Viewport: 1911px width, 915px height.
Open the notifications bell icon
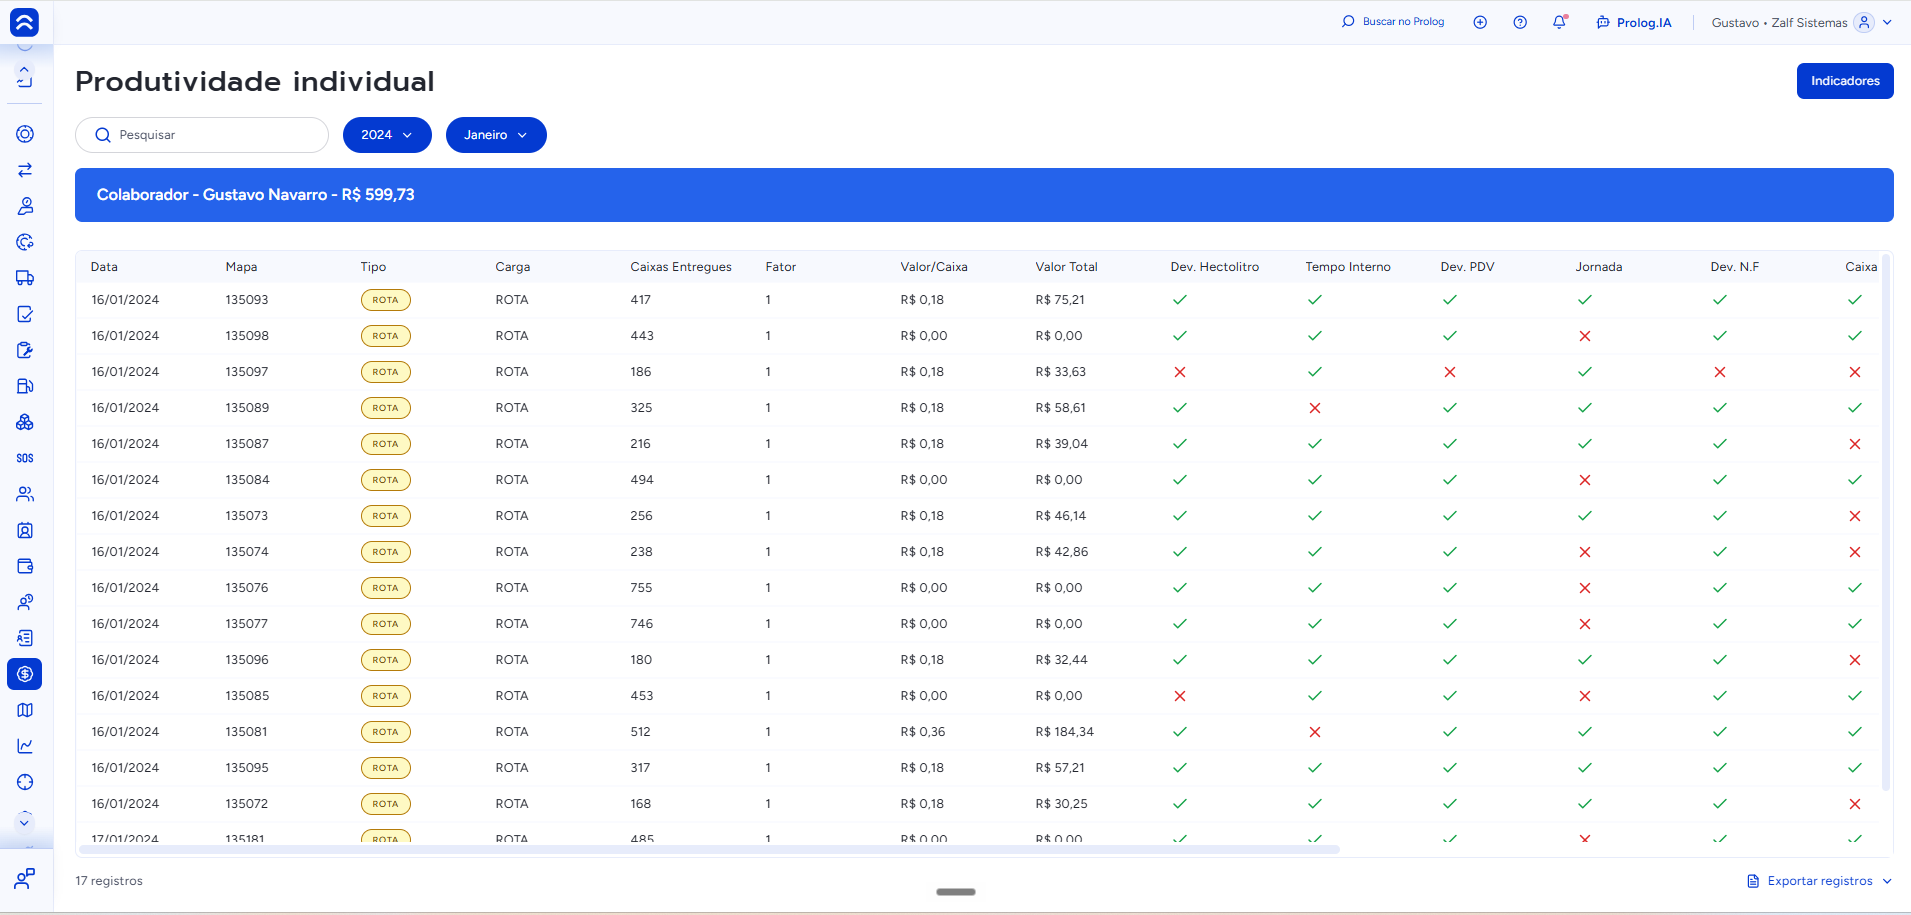coord(1559,22)
